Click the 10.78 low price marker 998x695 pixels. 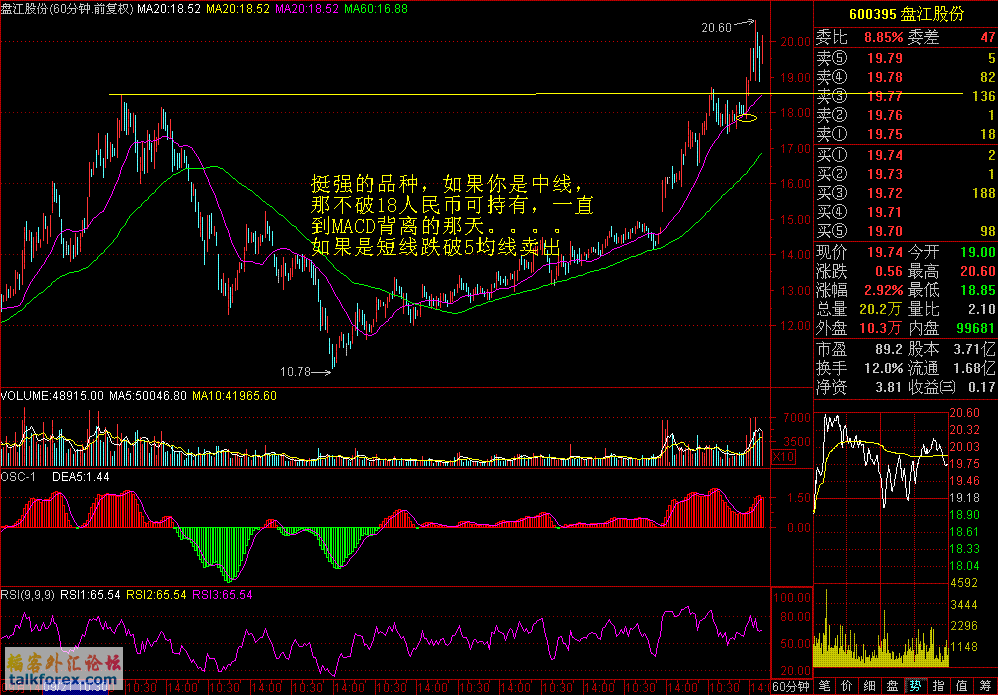[x=295, y=372]
